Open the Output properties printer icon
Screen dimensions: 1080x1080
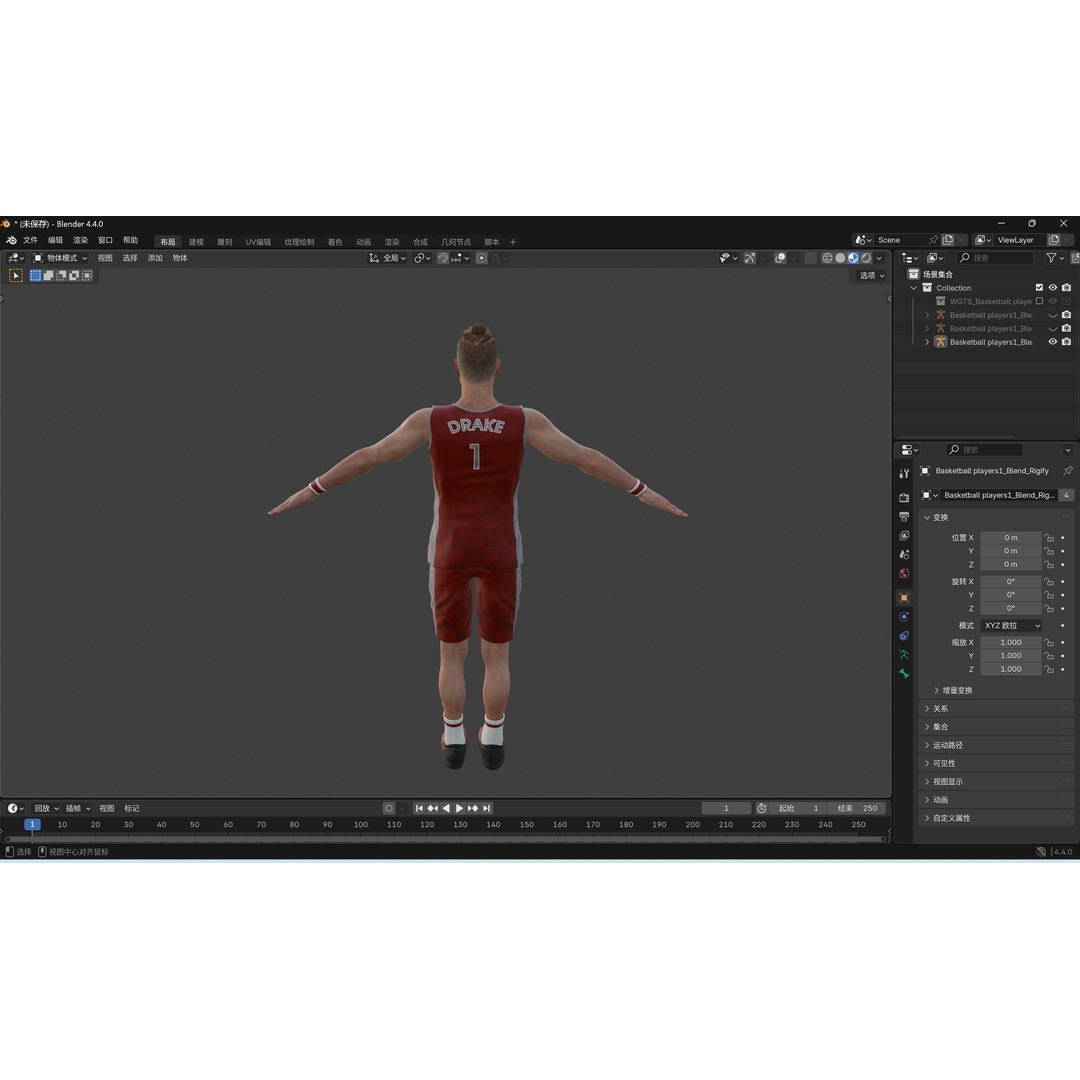[904, 517]
